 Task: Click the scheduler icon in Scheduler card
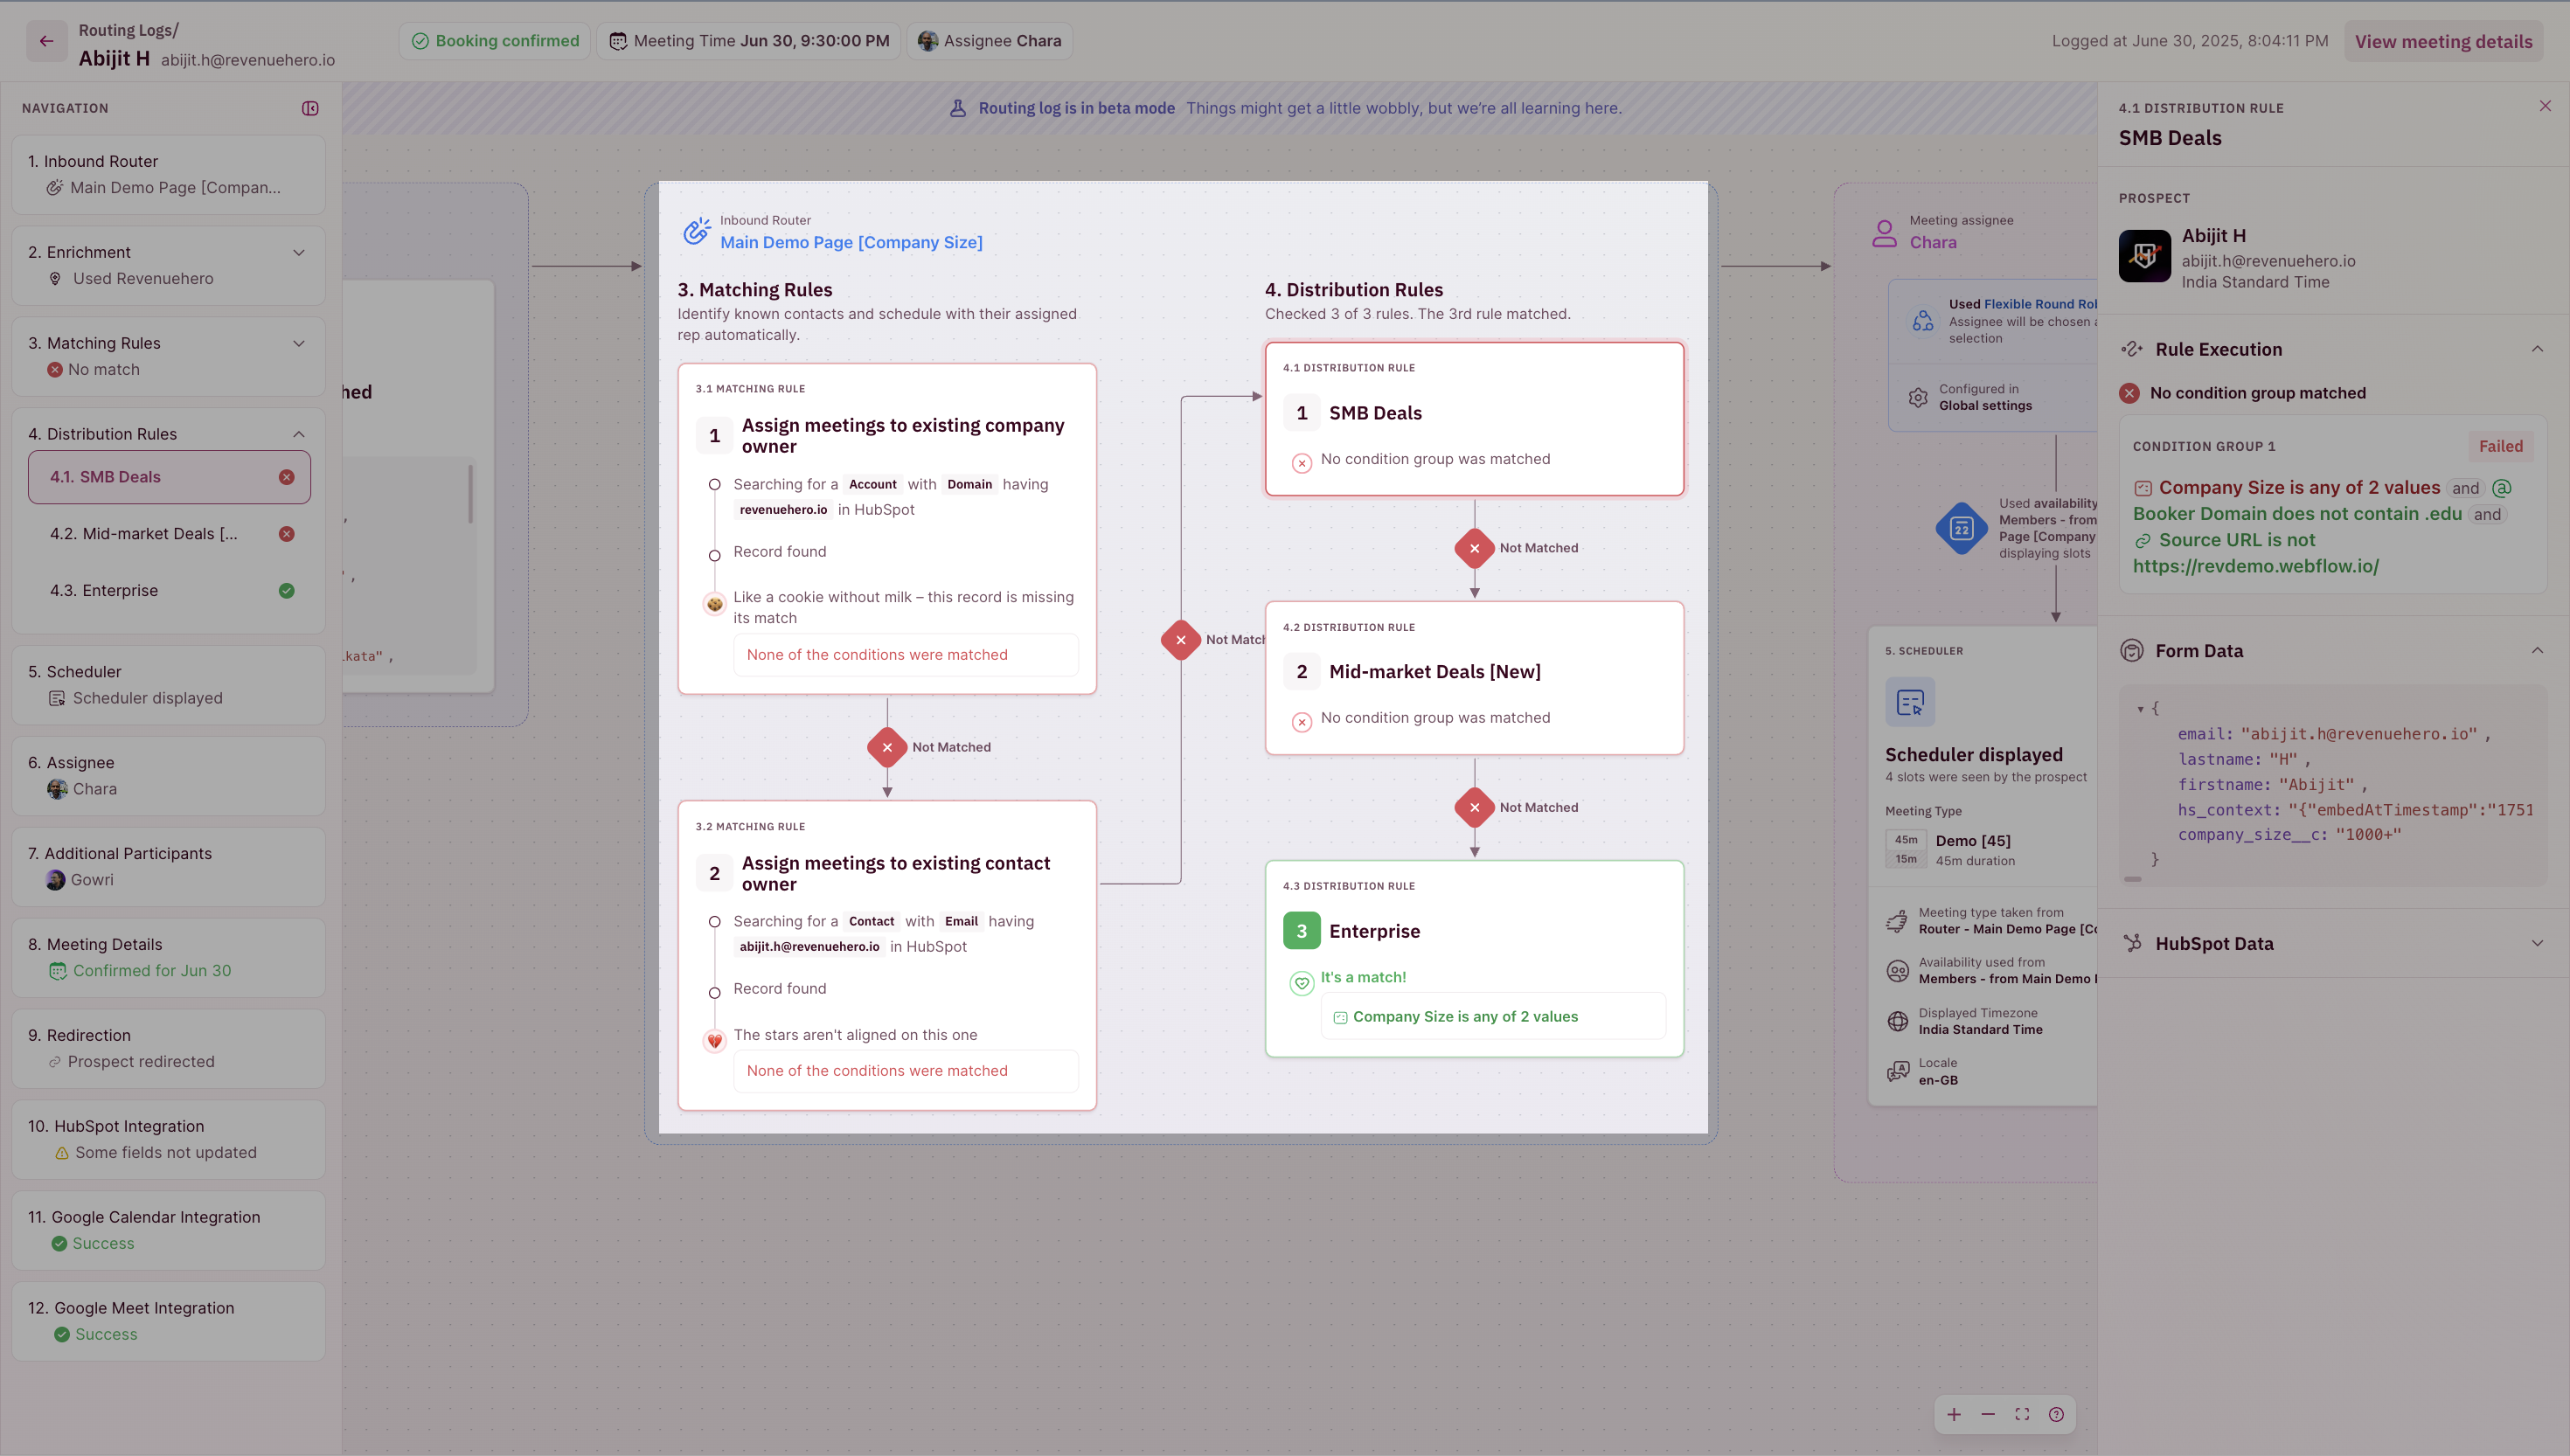[1910, 702]
